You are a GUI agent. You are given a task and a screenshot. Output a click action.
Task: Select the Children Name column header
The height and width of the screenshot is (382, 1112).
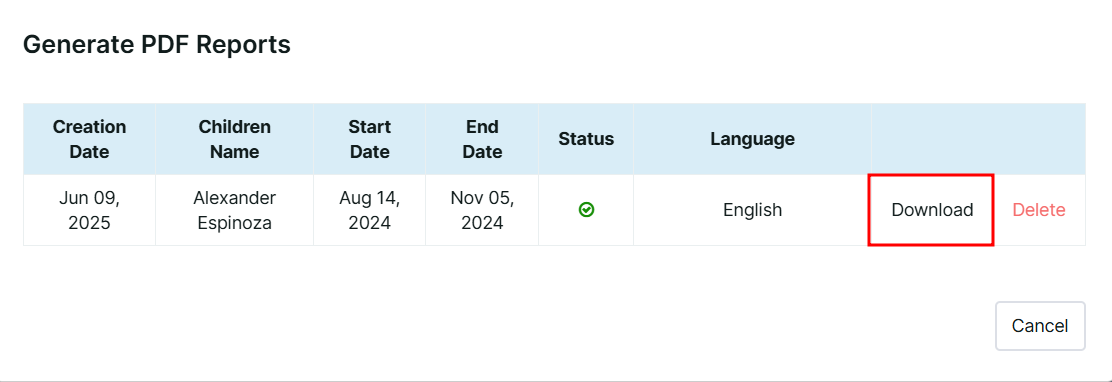tap(234, 139)
